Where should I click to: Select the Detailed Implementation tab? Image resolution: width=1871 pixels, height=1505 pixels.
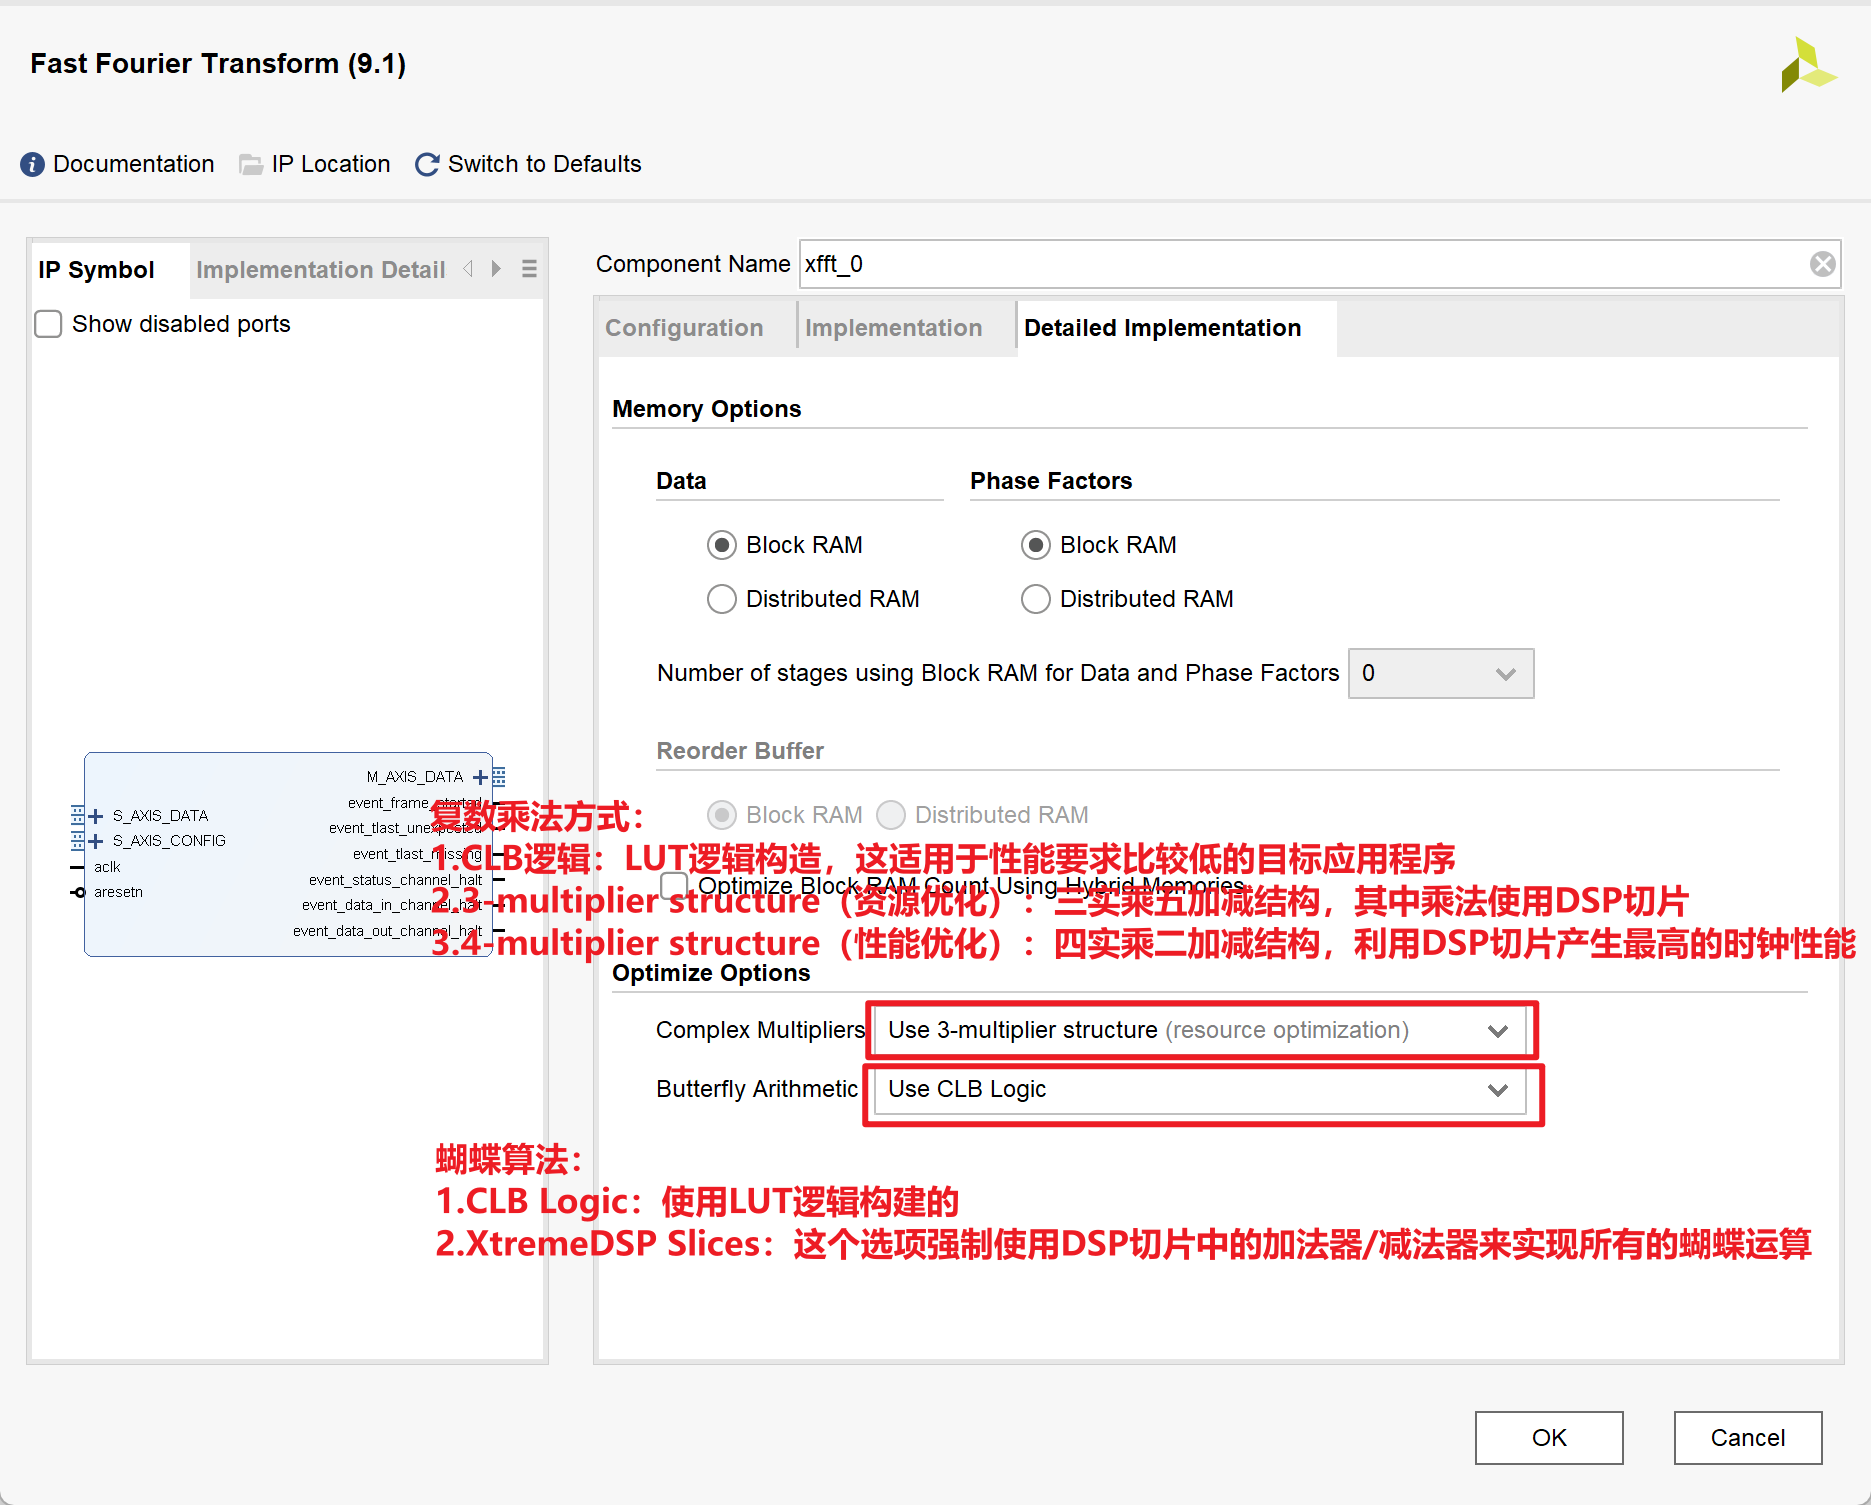coord(1163,328)
